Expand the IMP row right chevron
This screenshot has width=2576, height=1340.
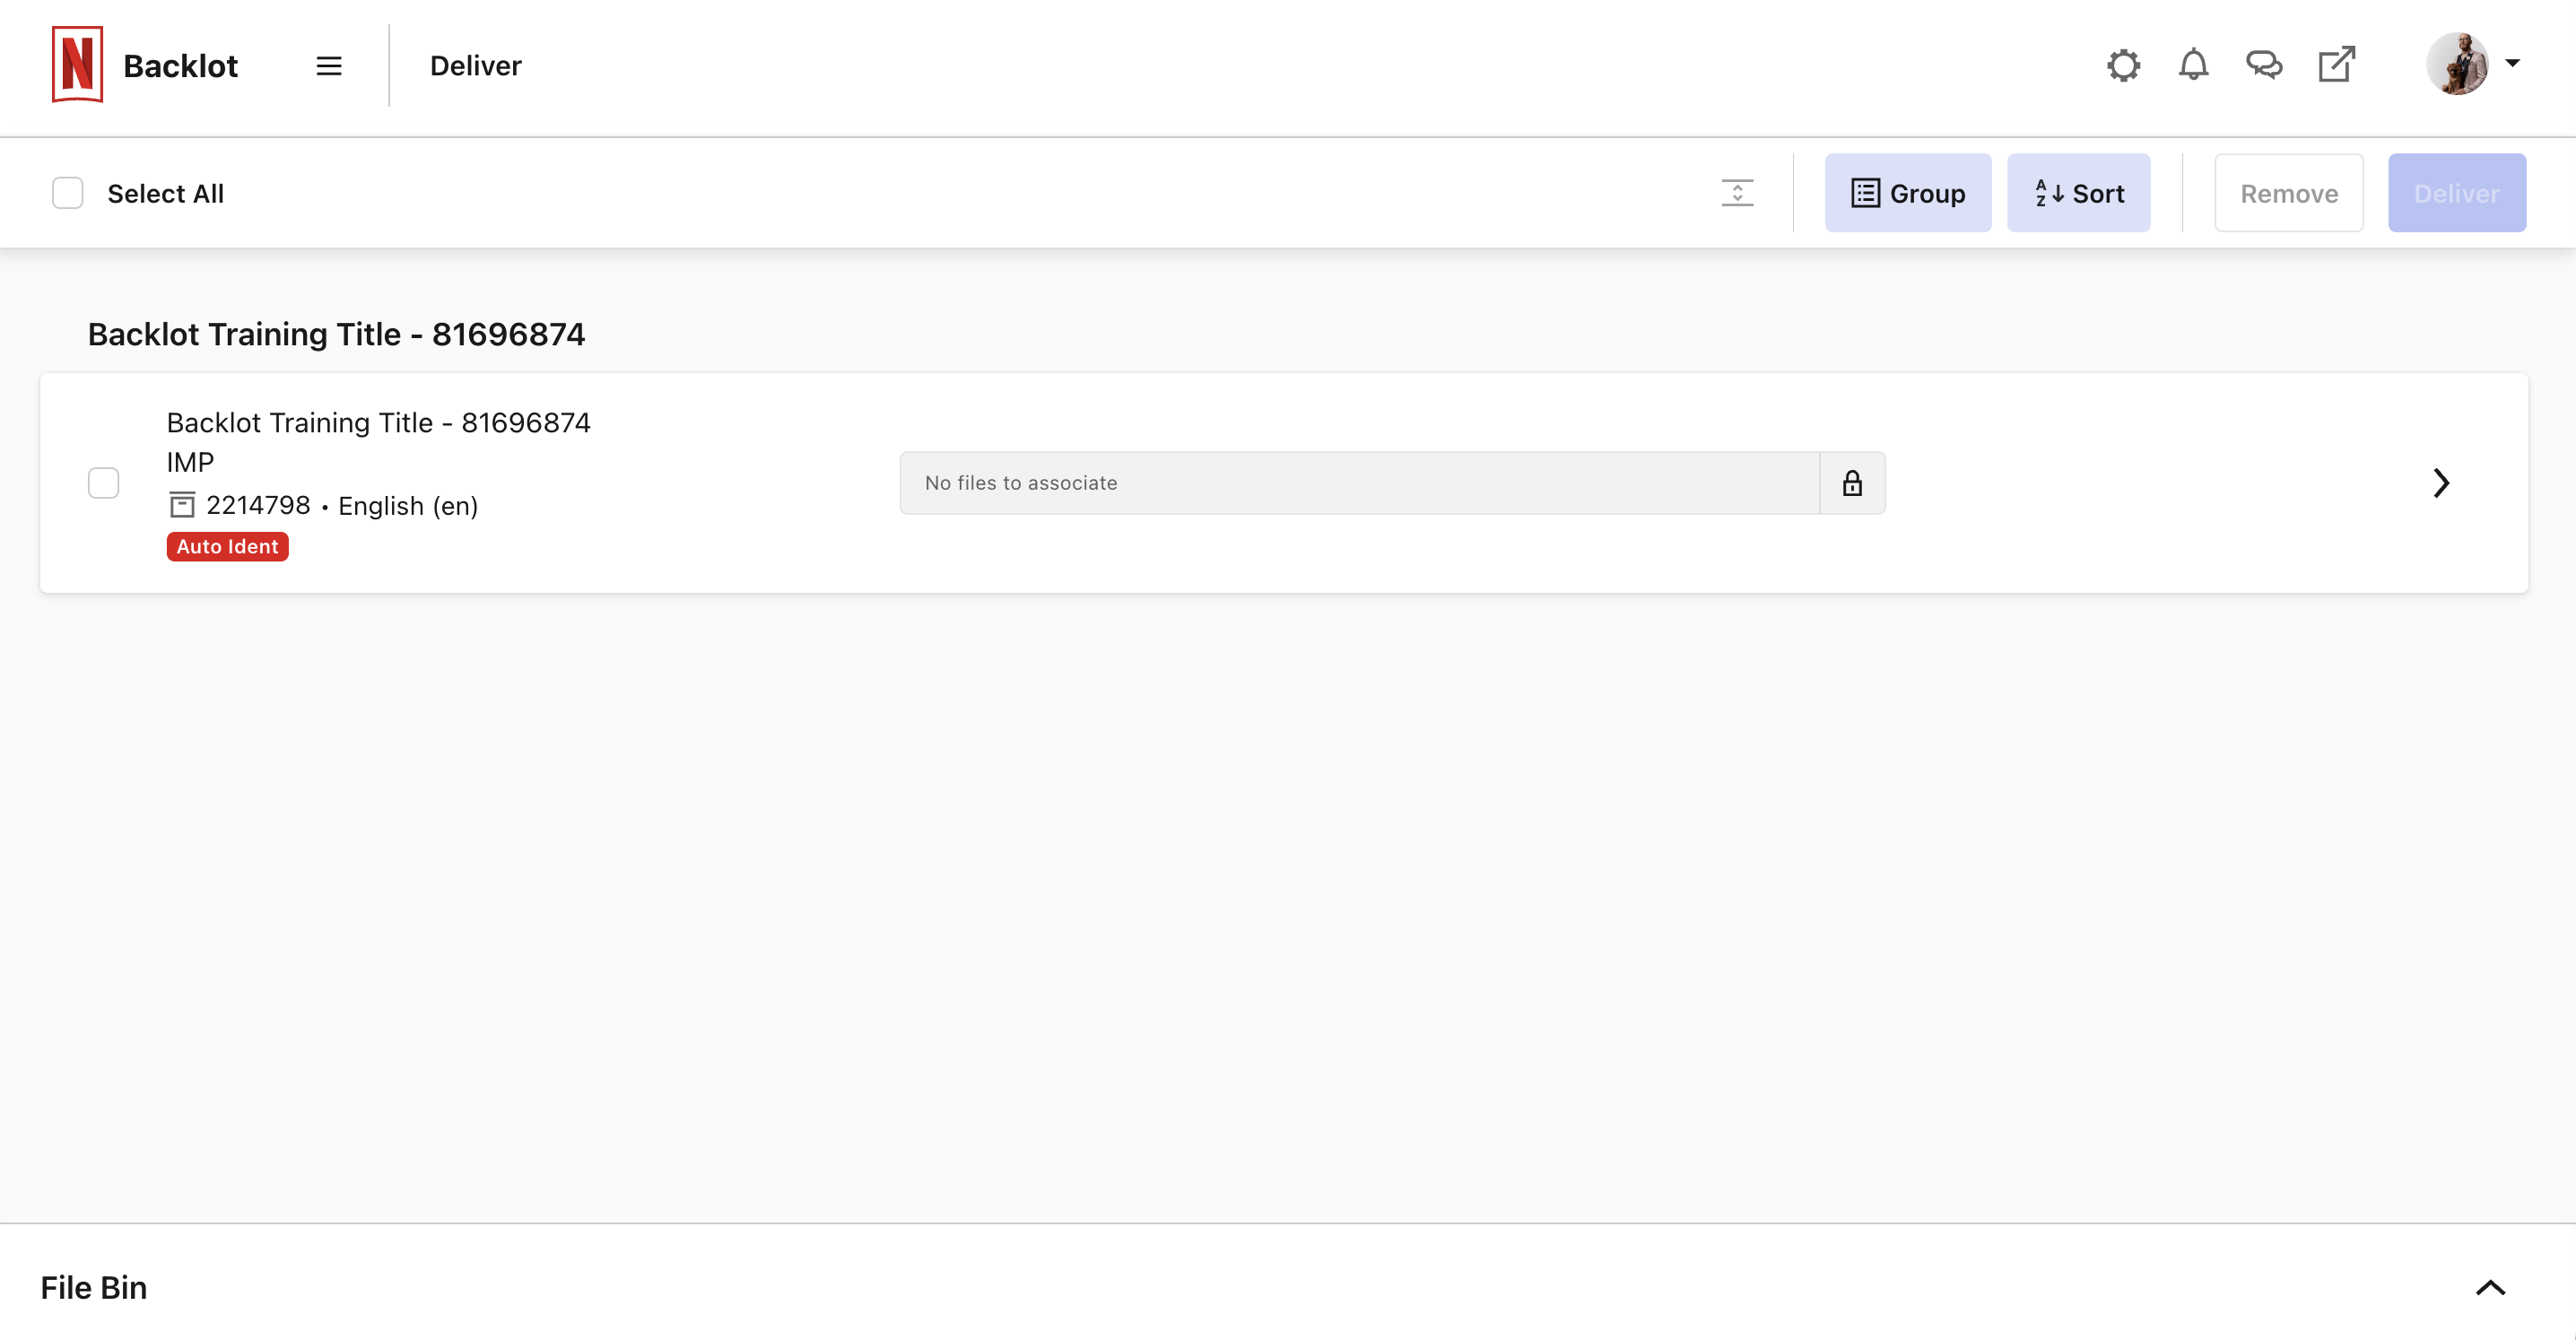pyautogui.click(x=2441, y=483)
